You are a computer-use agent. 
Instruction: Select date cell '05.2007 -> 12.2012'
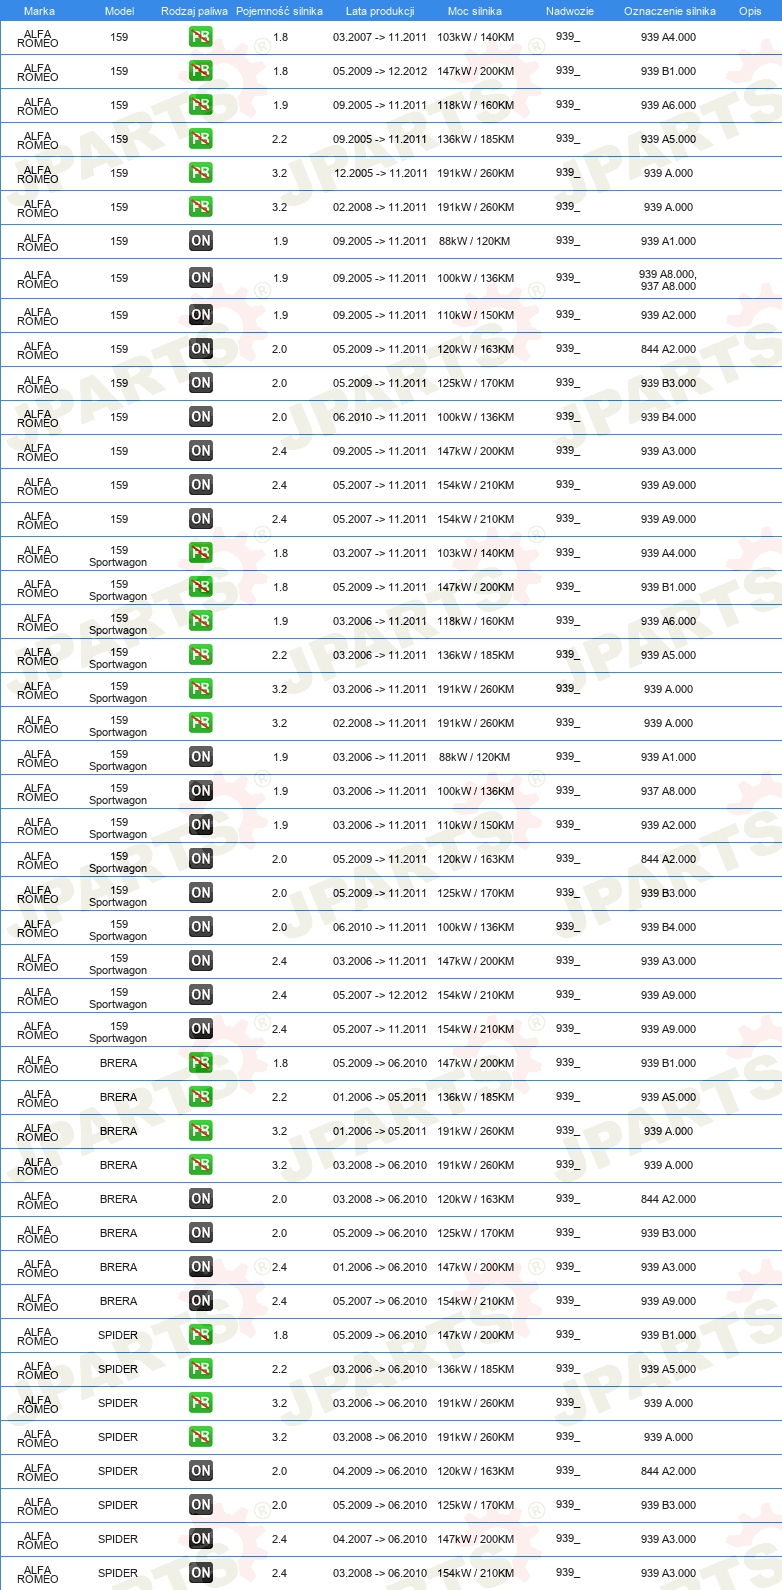coord(380,995)
